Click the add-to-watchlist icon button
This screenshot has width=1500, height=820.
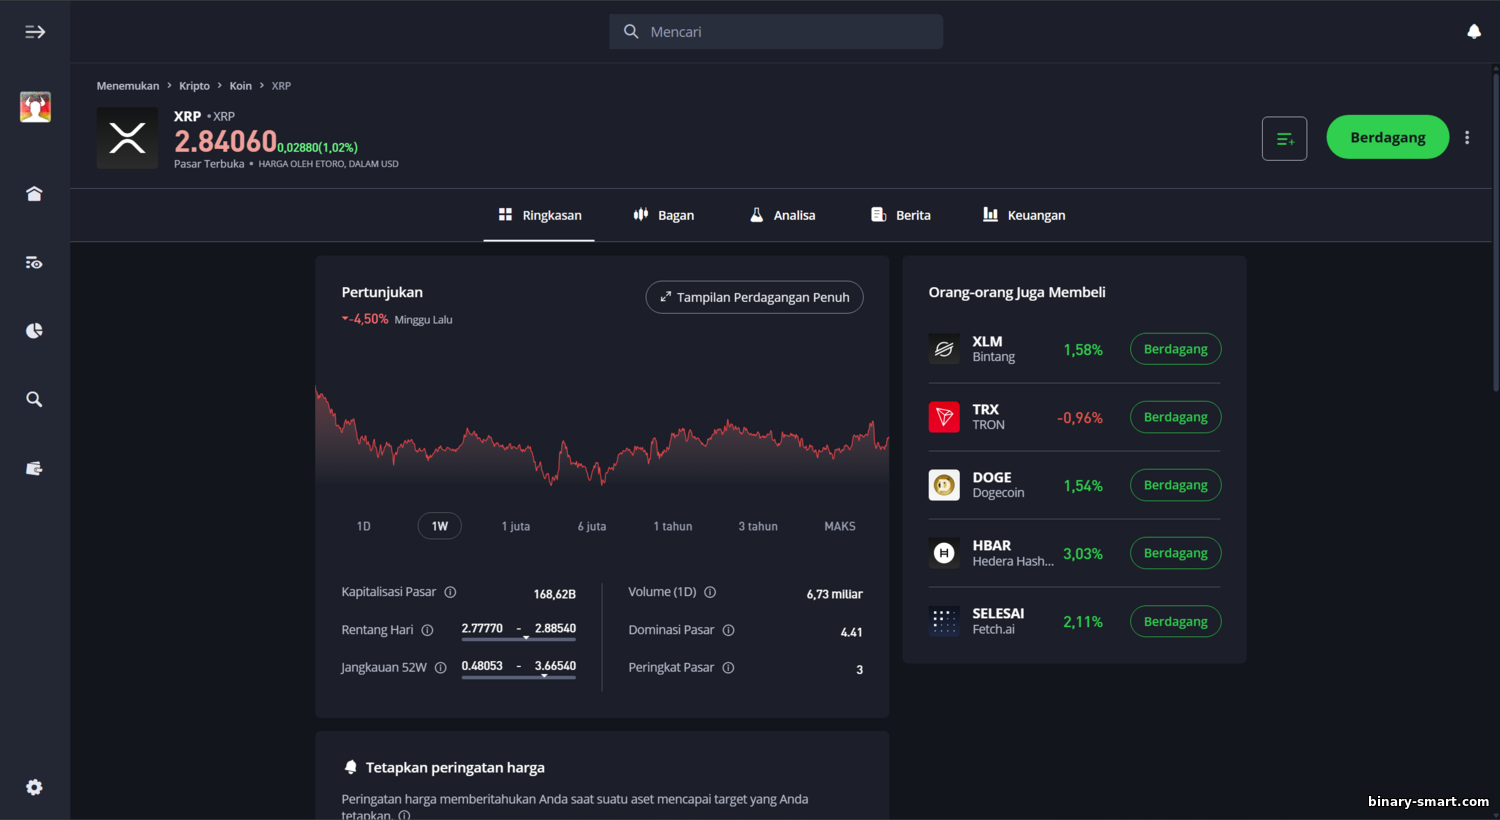point(1284,138)
